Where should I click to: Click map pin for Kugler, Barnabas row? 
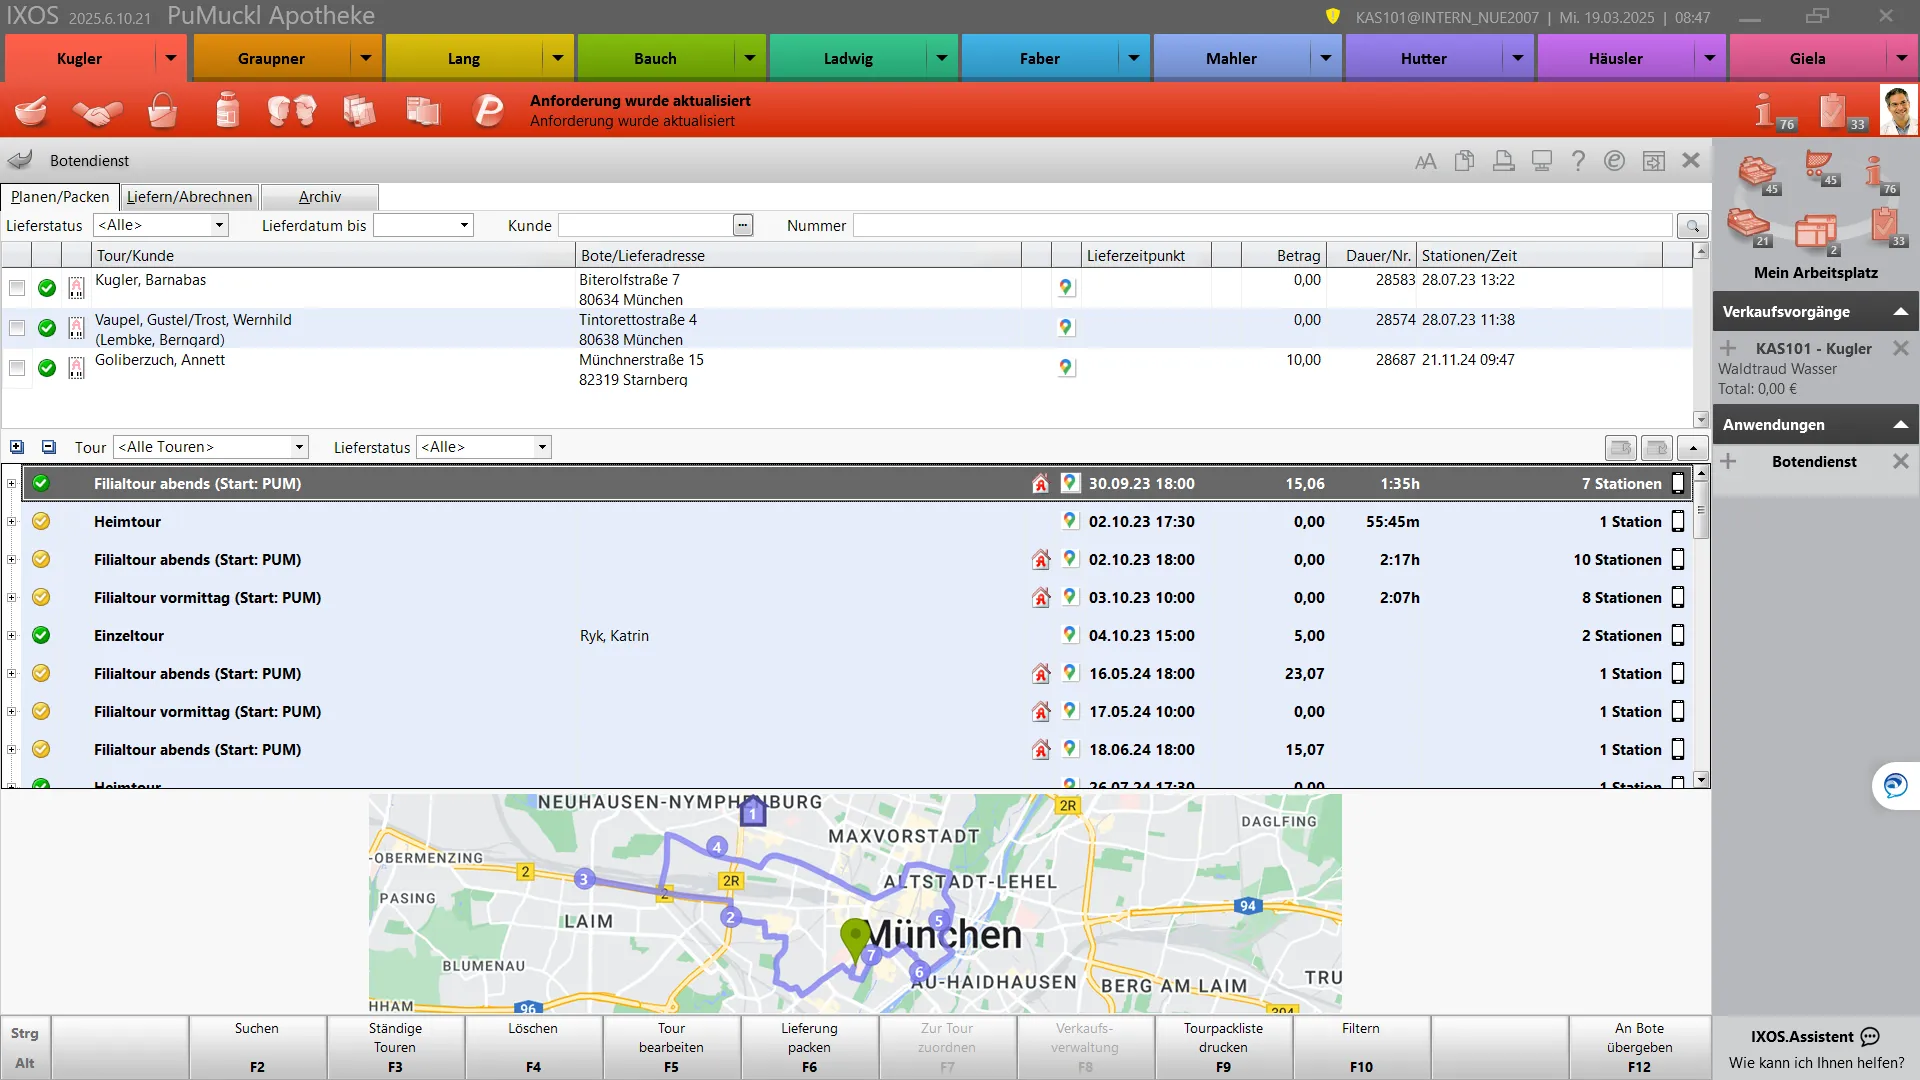pos(1066,288)
